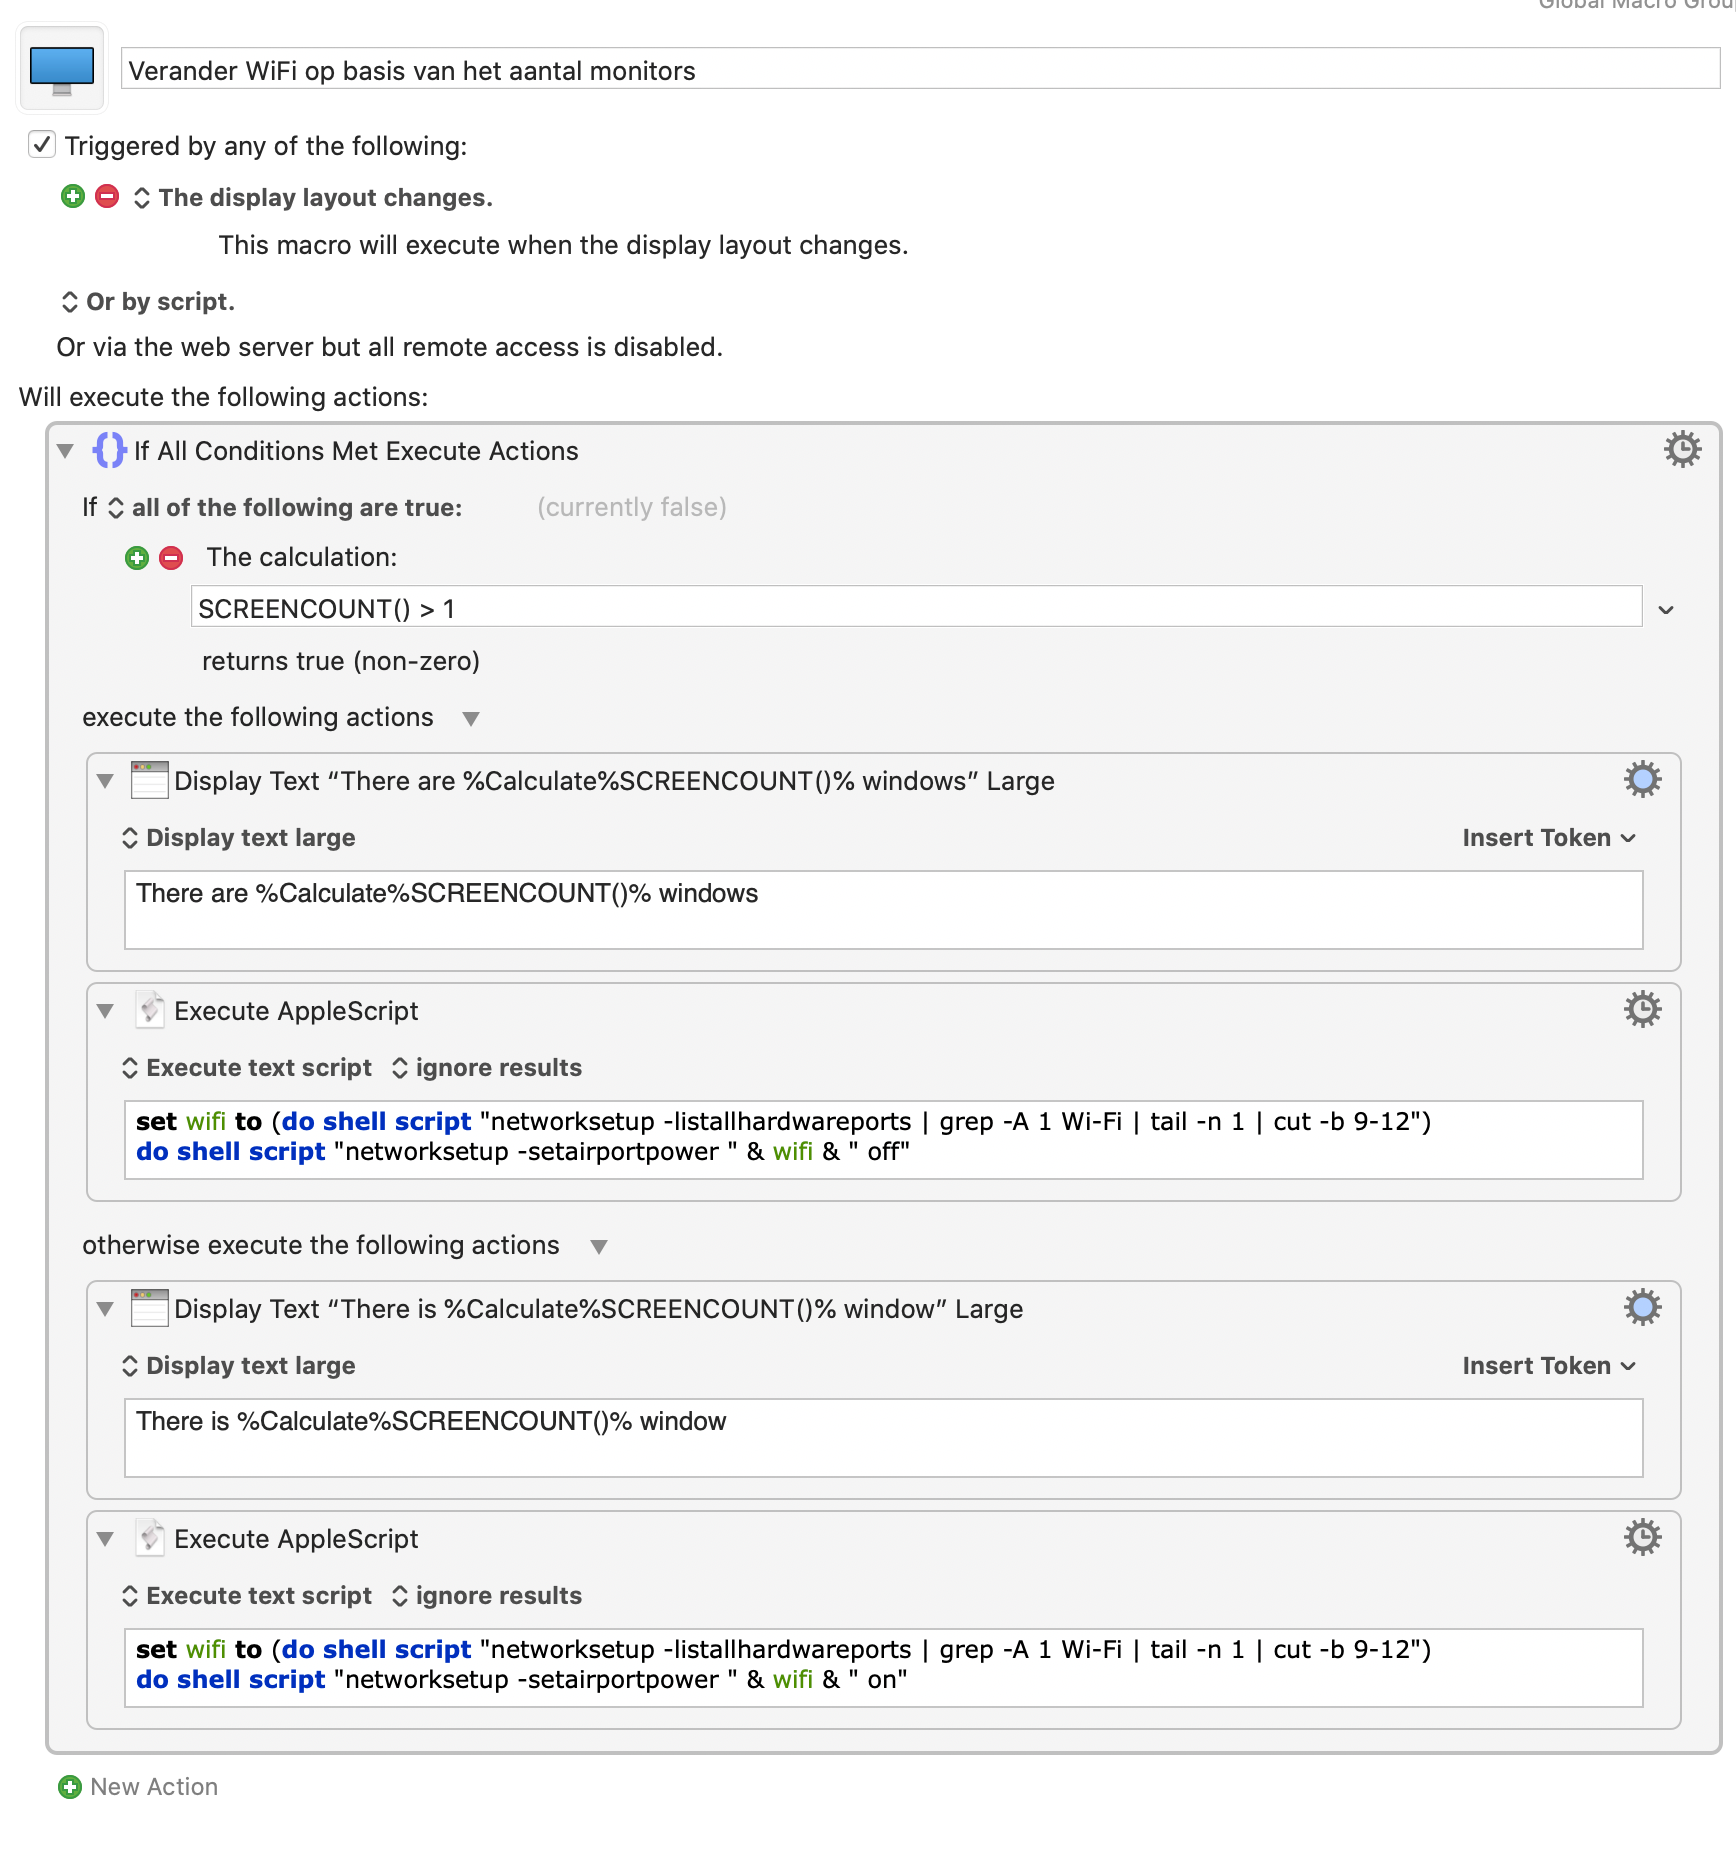Viewport: 1736px width, 1868px height.
Task: Add a new trigger with green plus
Action: coord(73,196)
